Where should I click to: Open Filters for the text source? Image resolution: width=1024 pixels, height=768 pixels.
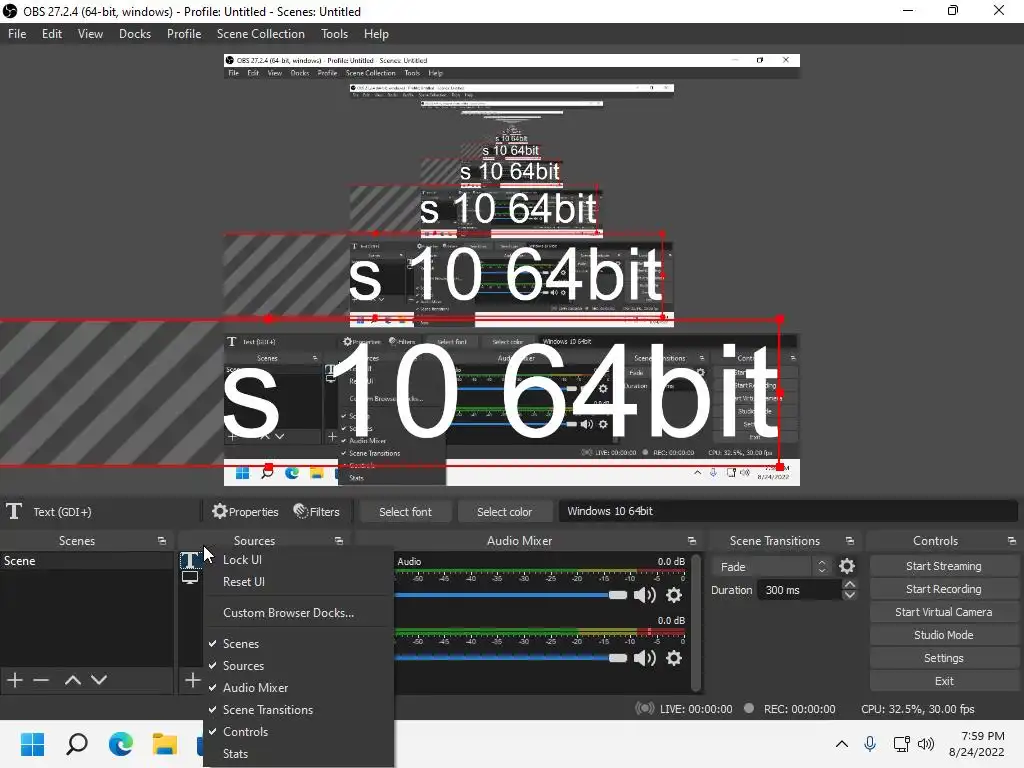coord(317,511)
